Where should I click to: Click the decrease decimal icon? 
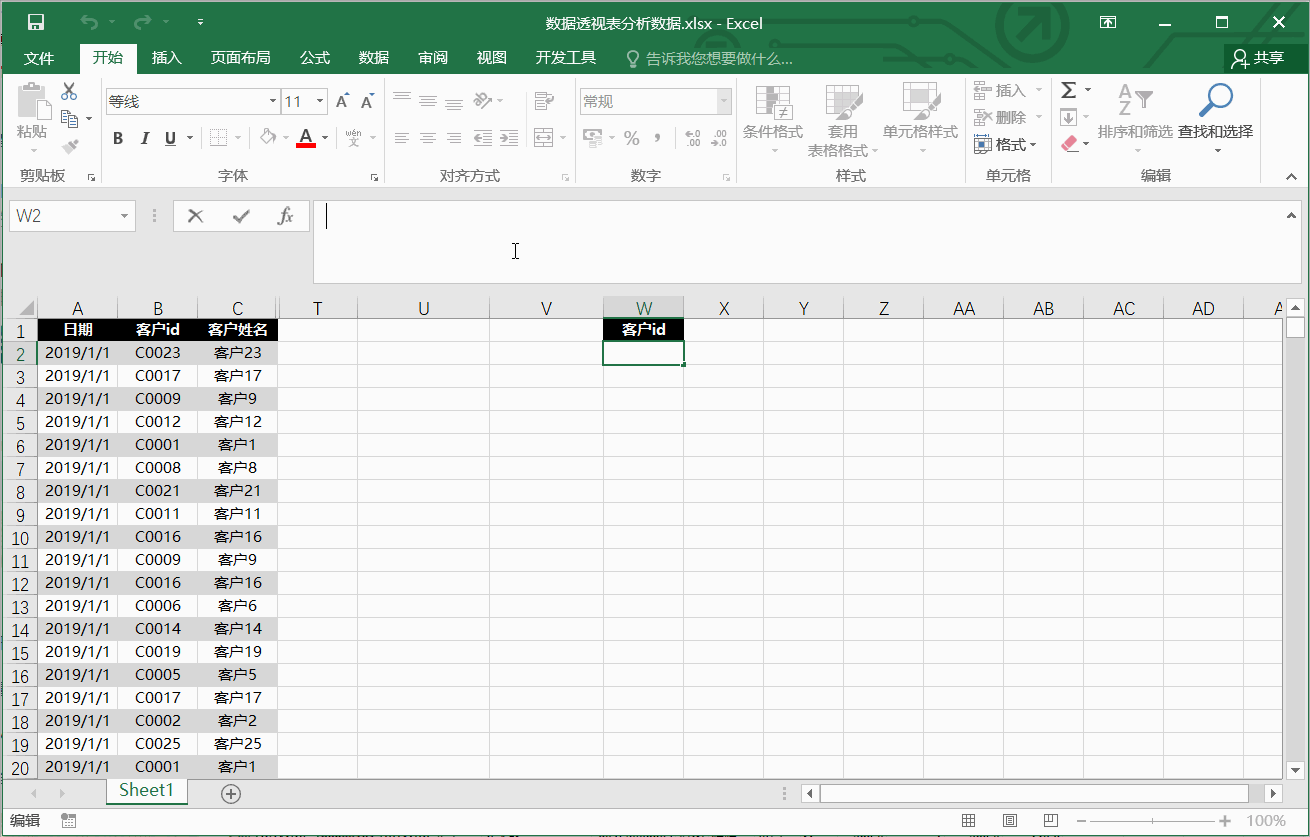[x=720, y=137]
